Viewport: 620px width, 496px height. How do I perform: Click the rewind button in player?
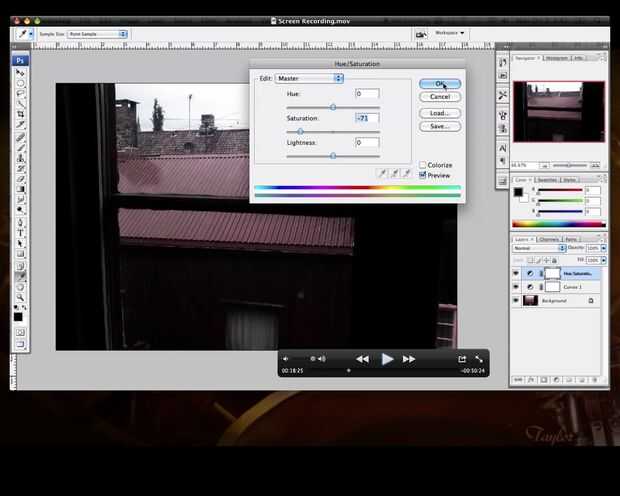[362, 358]
